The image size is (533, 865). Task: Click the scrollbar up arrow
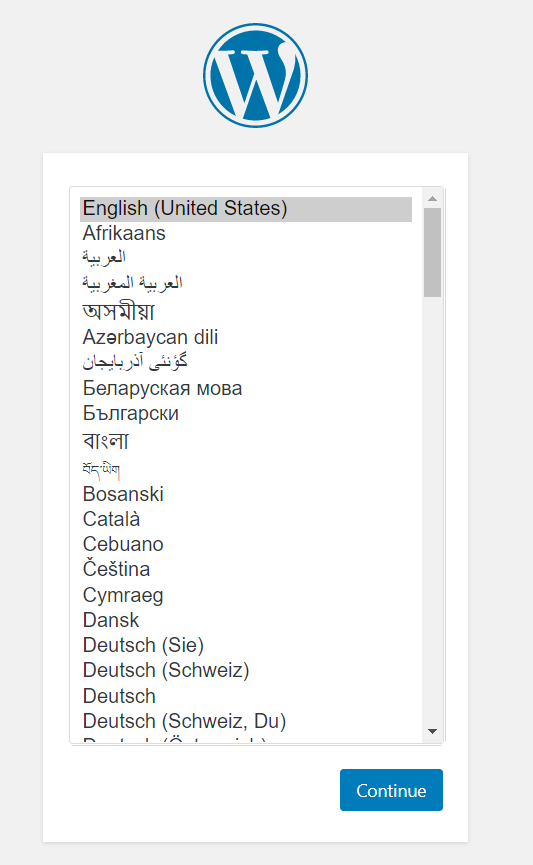pyautogui.click(x=433, y=198)
